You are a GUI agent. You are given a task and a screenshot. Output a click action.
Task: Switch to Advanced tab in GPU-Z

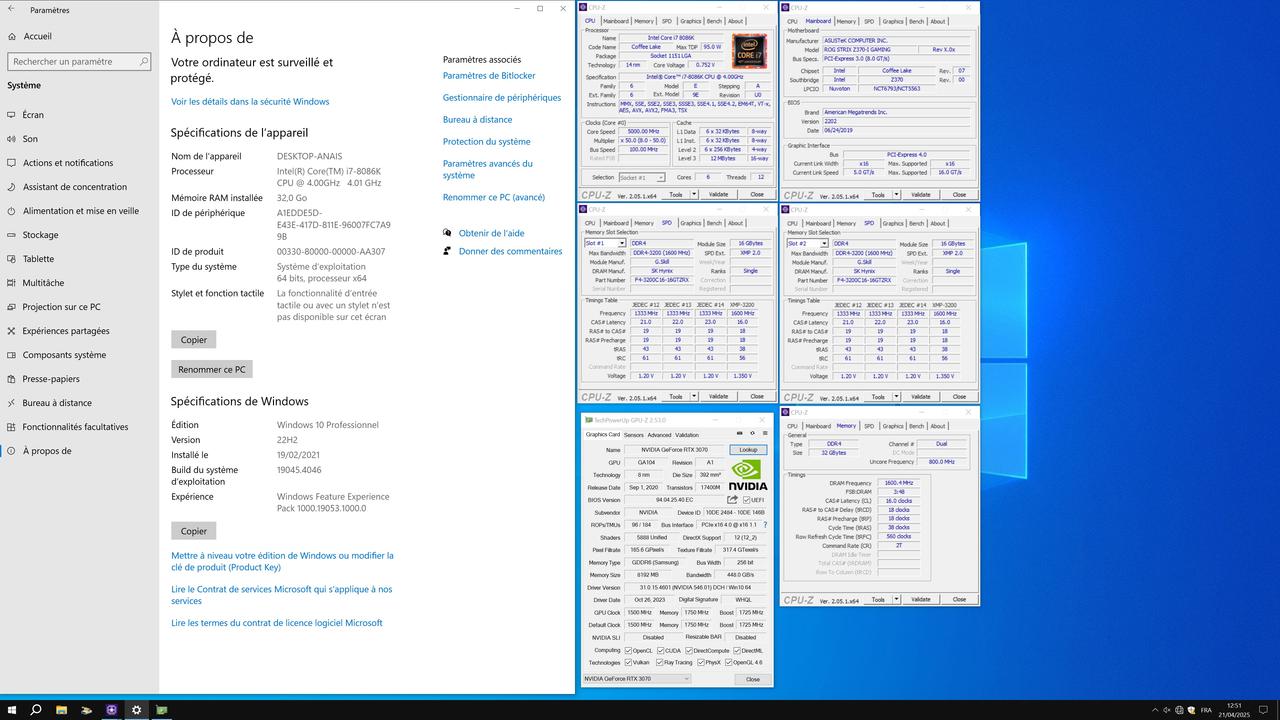point(659,435)
